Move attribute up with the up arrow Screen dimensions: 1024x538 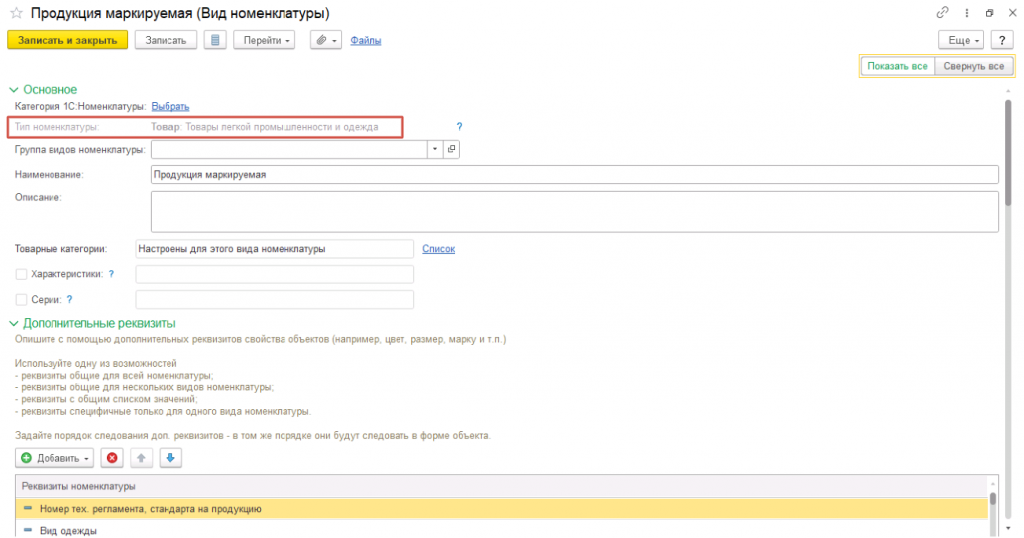click(141, 458)
